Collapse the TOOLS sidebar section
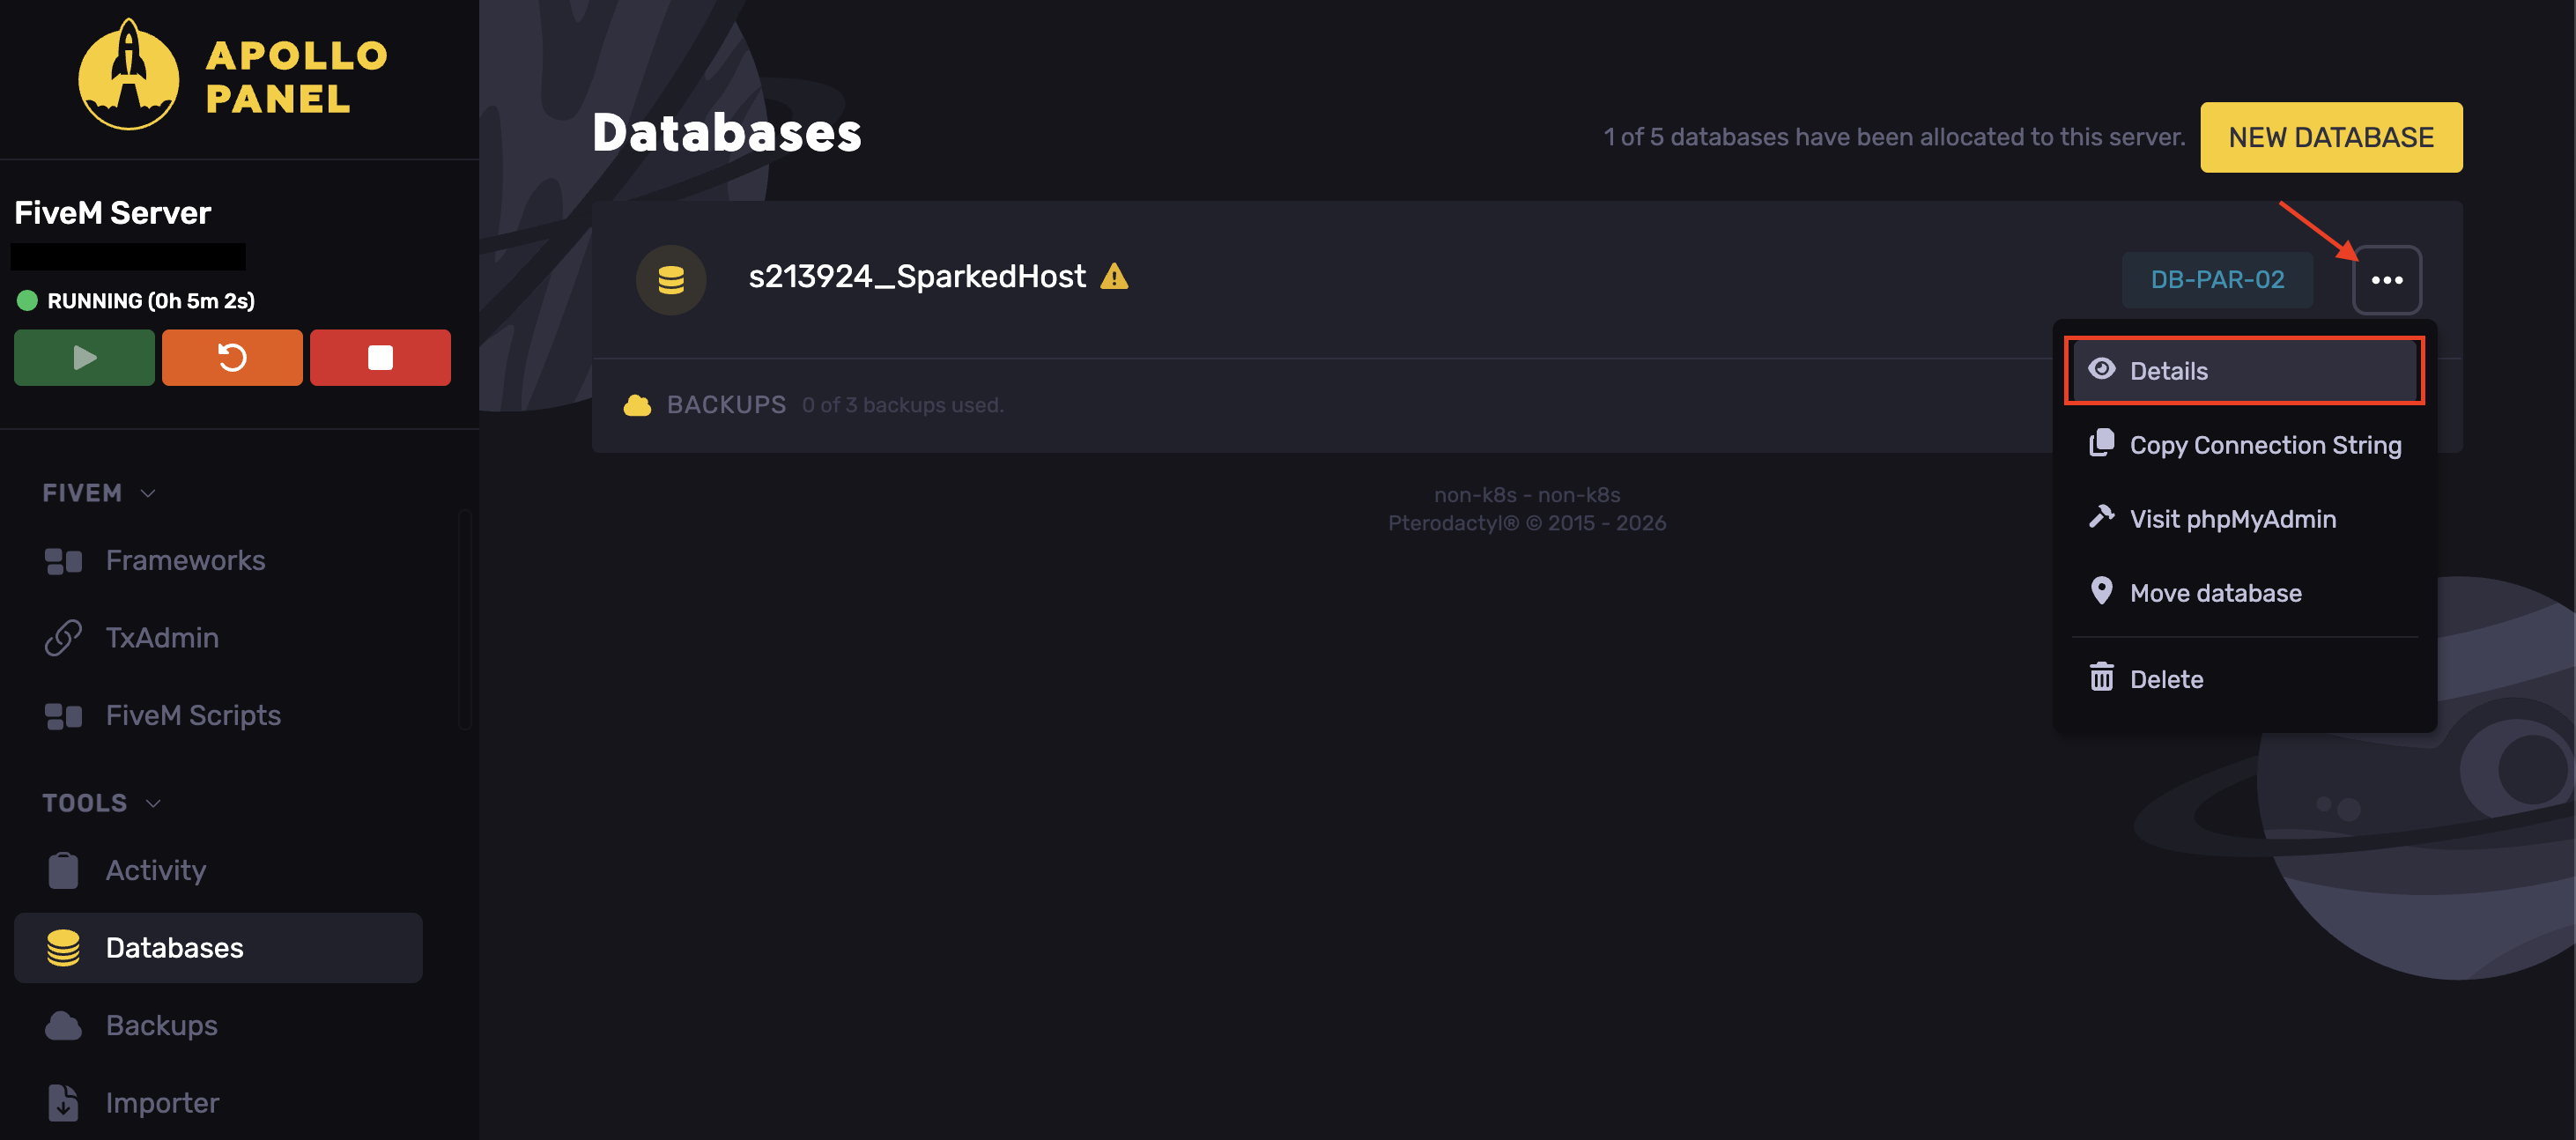Image resolution: width=2576 pixels, height=1140 pixels. tap(101, 803)
